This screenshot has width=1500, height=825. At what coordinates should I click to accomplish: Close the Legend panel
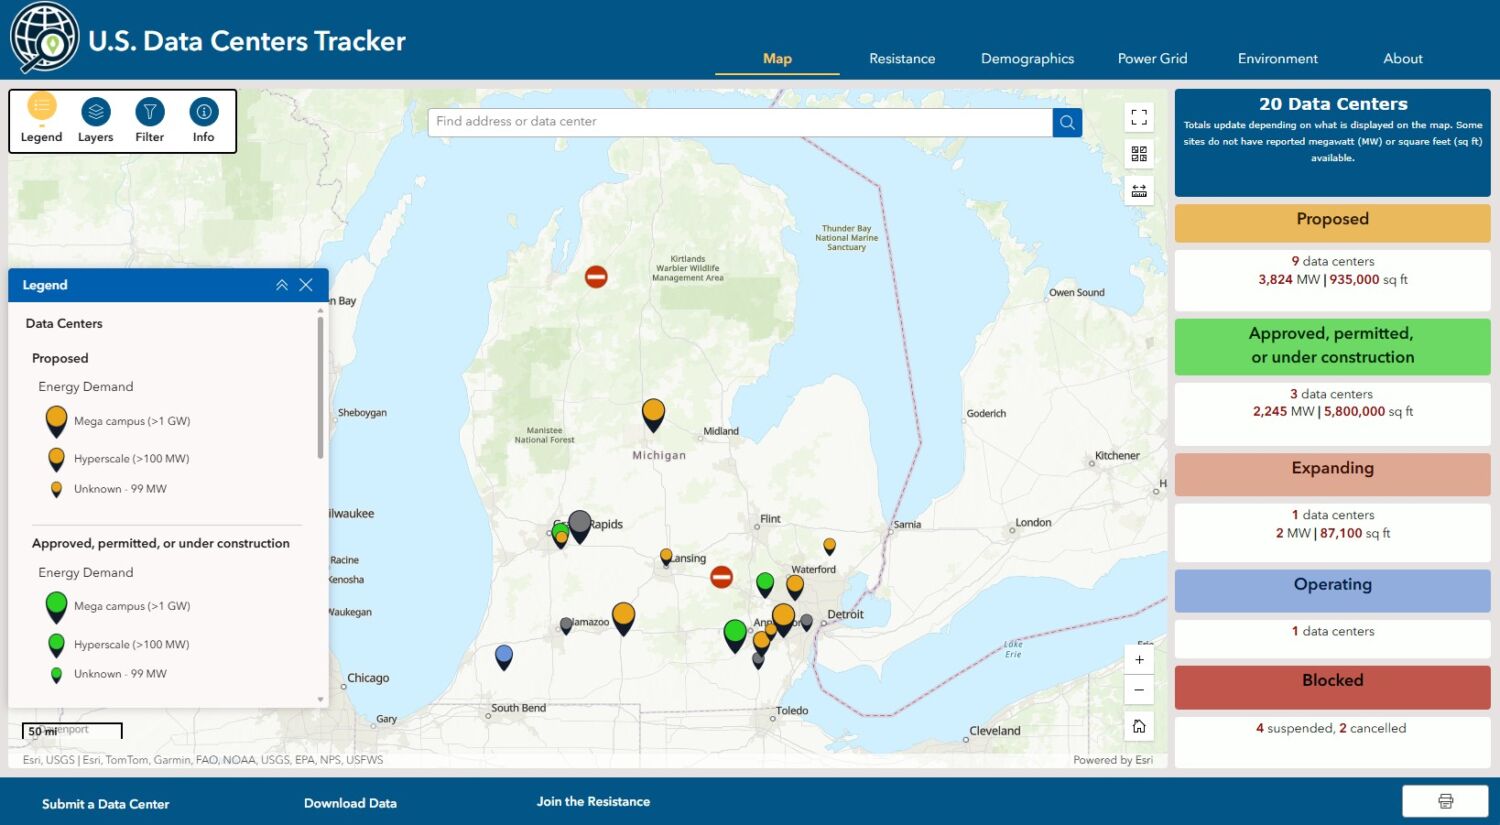(306, 285)
